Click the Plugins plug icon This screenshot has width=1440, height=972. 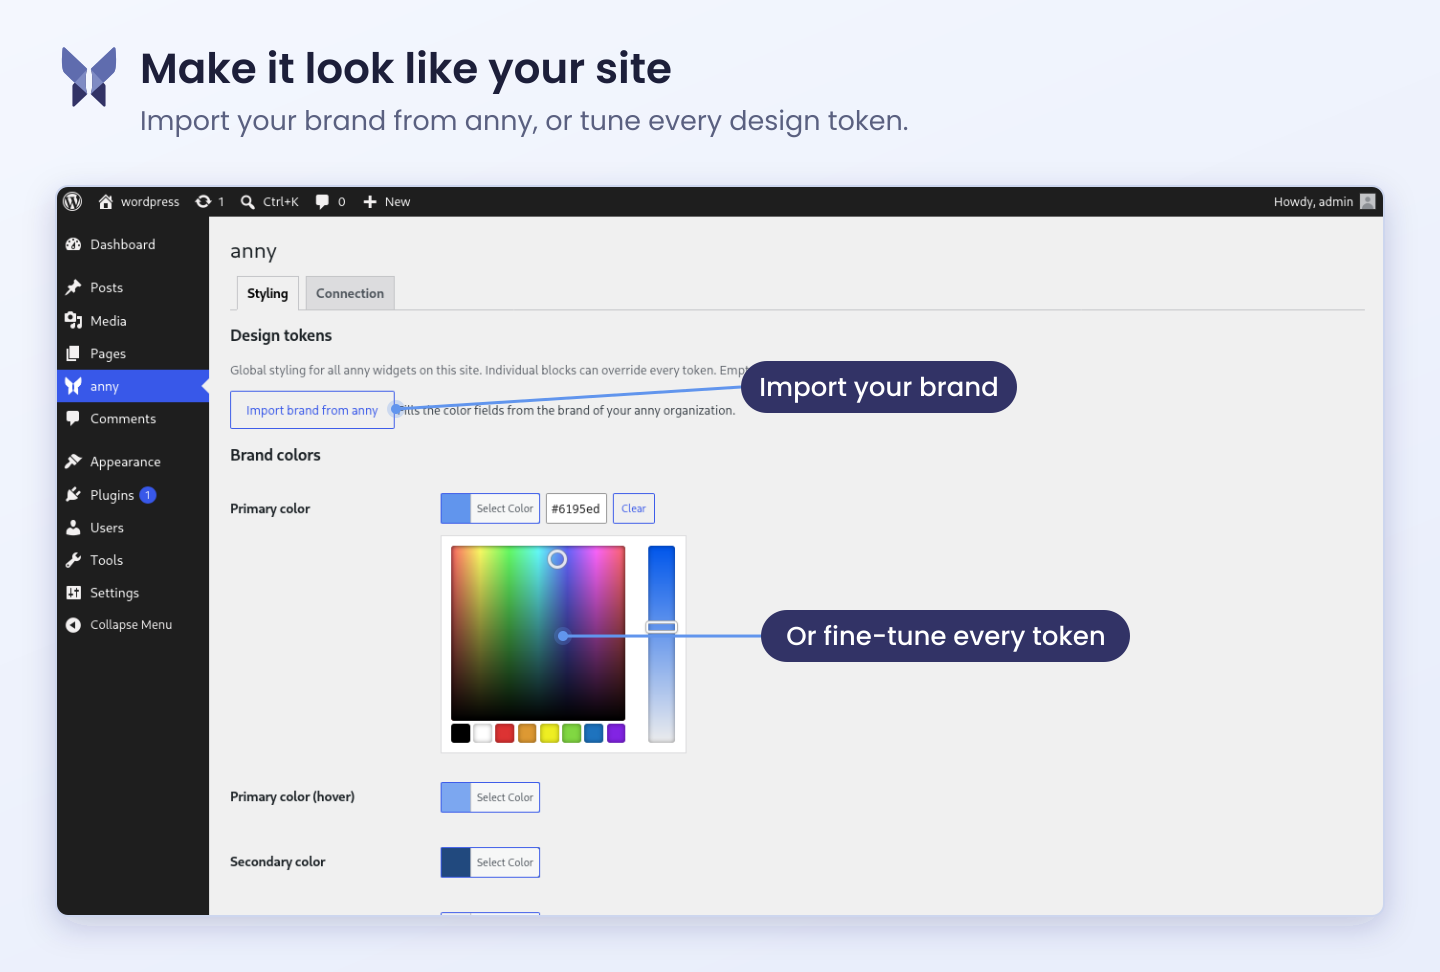(x=73, y=494)
